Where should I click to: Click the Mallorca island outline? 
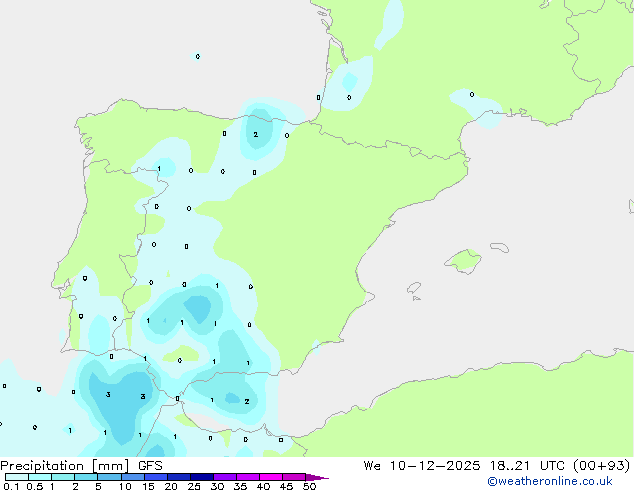[x=463, y=261]
